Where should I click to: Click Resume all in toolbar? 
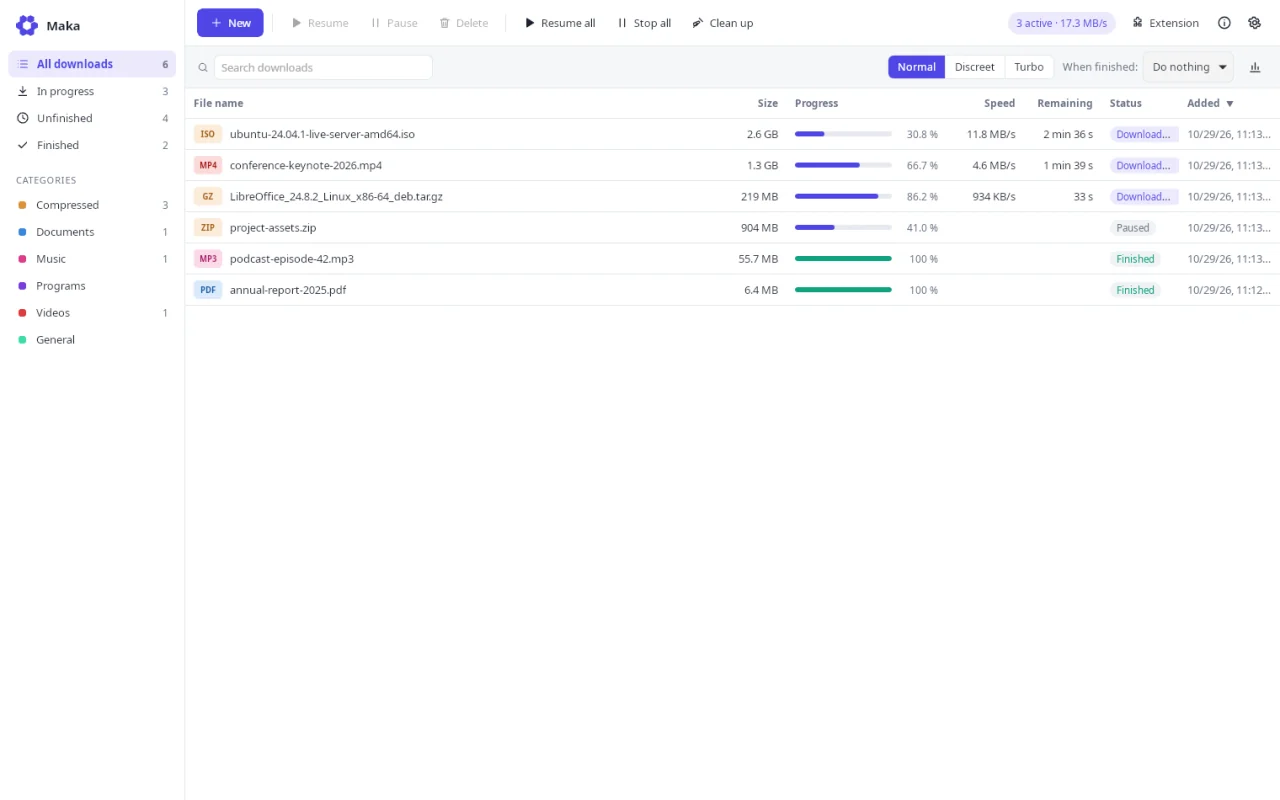pyautogui.click(x=560, y=23)
